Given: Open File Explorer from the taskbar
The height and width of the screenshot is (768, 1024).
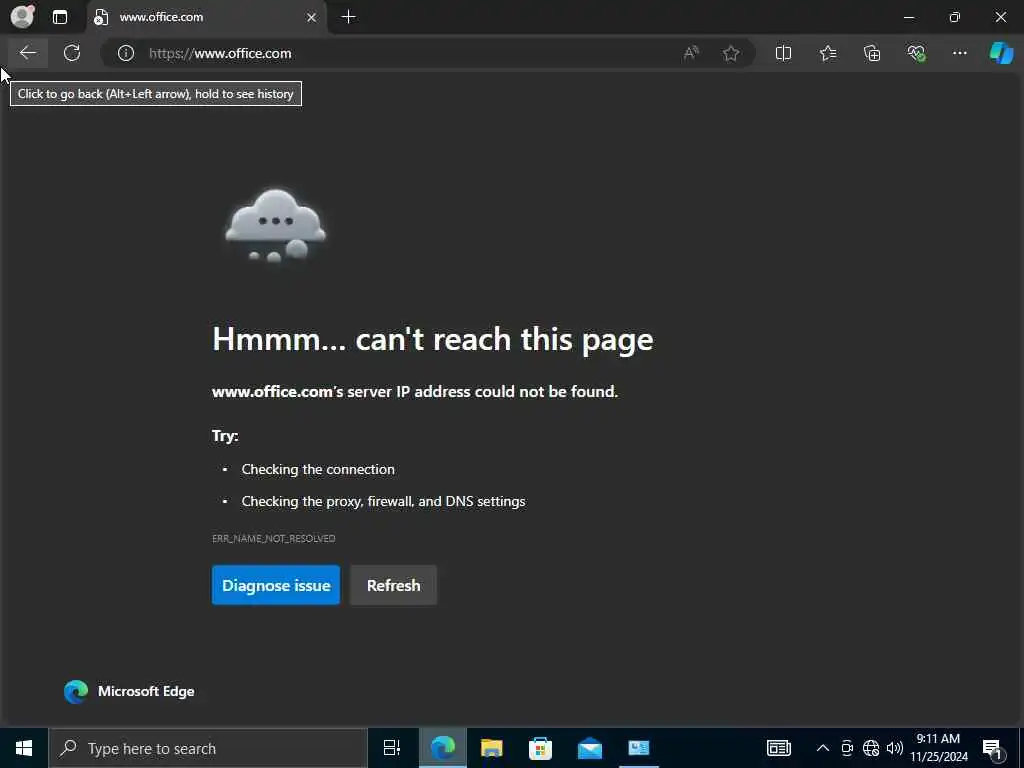Looking at the screenshot, I should pos(491,748).
